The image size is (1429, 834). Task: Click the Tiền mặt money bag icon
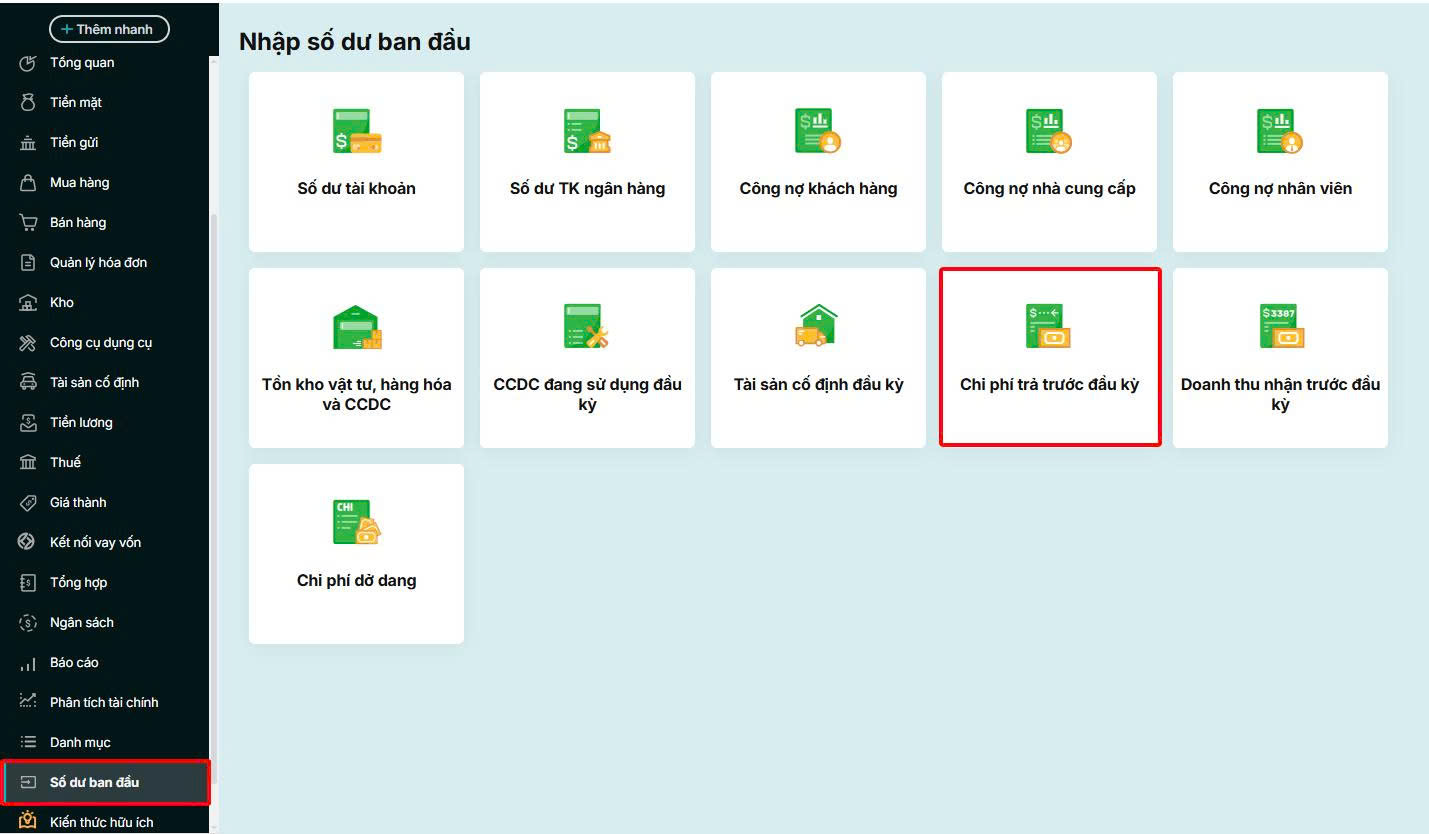28,103
